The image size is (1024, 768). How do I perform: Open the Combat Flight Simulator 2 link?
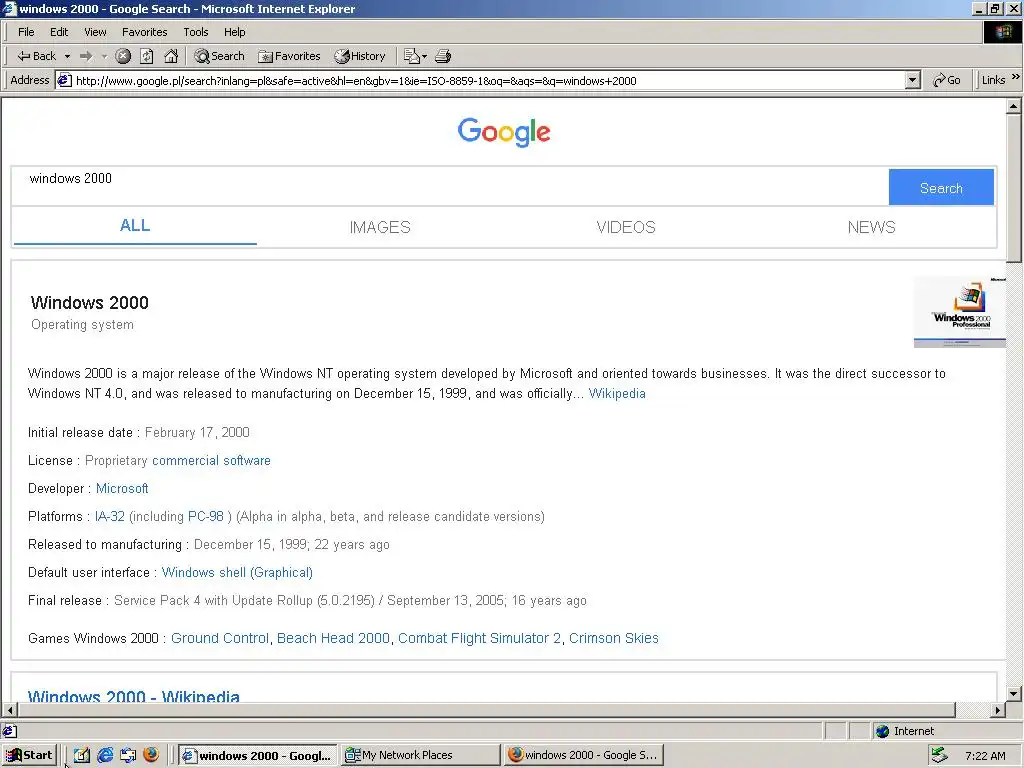(x=479, y=638)
